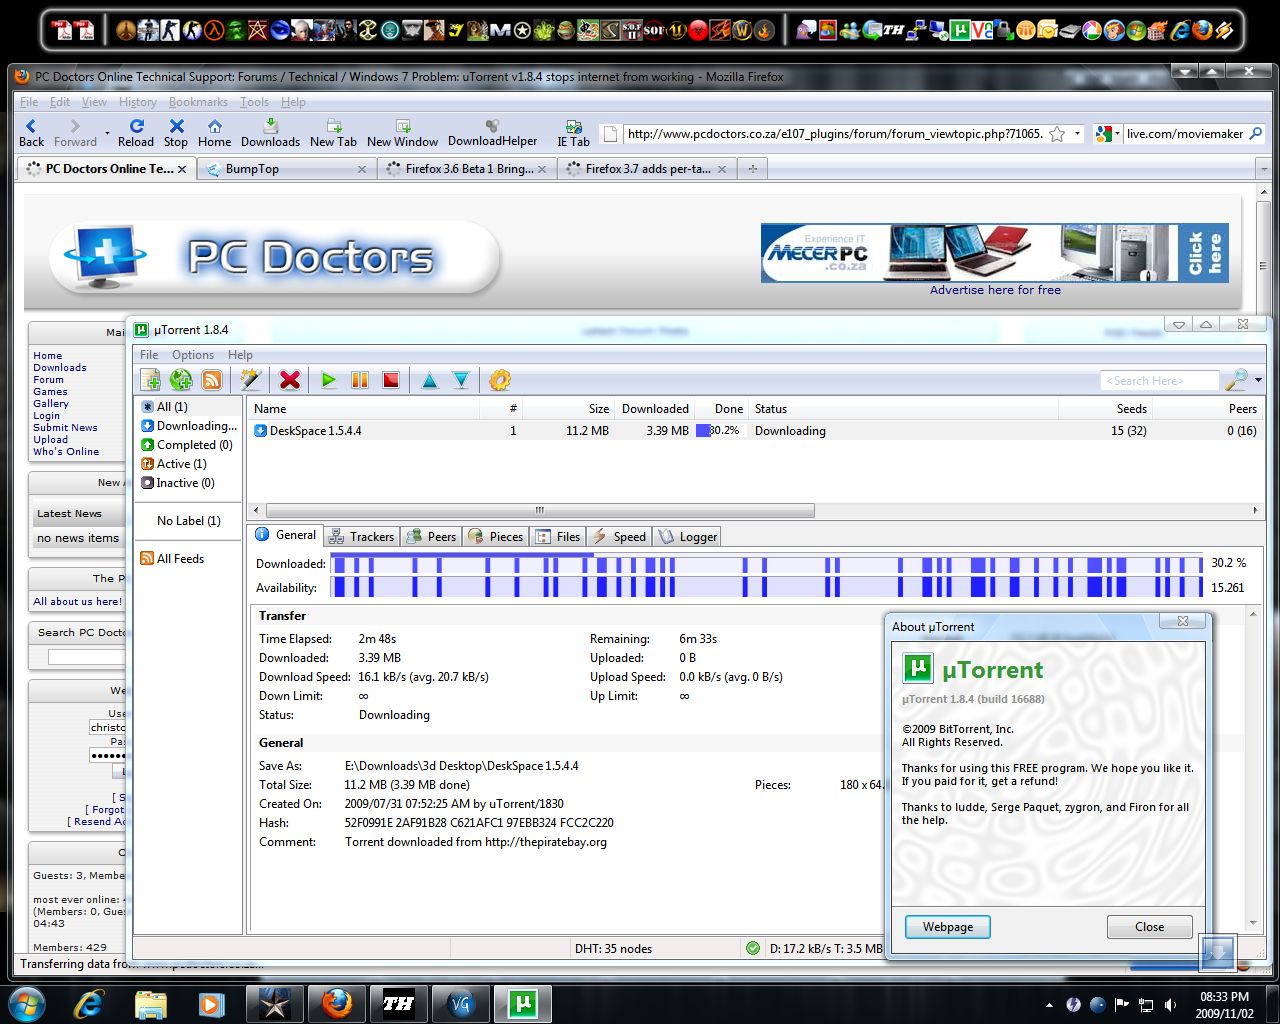Stop the torrent with the red stop icon
Screen dimensions: 1280x1024
click(391, 380)
